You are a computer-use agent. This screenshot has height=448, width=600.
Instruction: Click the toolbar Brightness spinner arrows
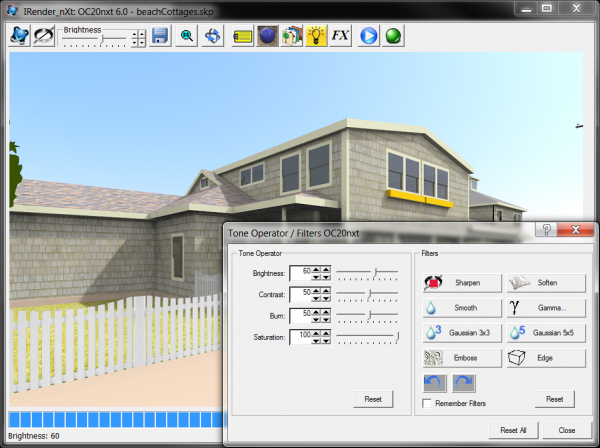click(x=139, y=39)
